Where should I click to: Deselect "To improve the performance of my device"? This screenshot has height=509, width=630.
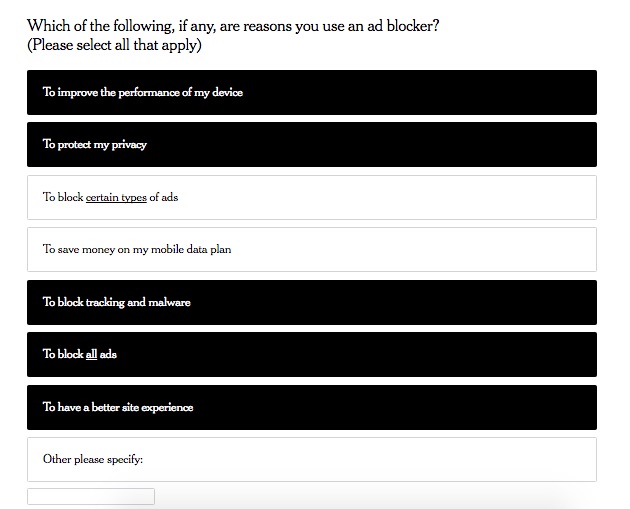tap(311, 92)
